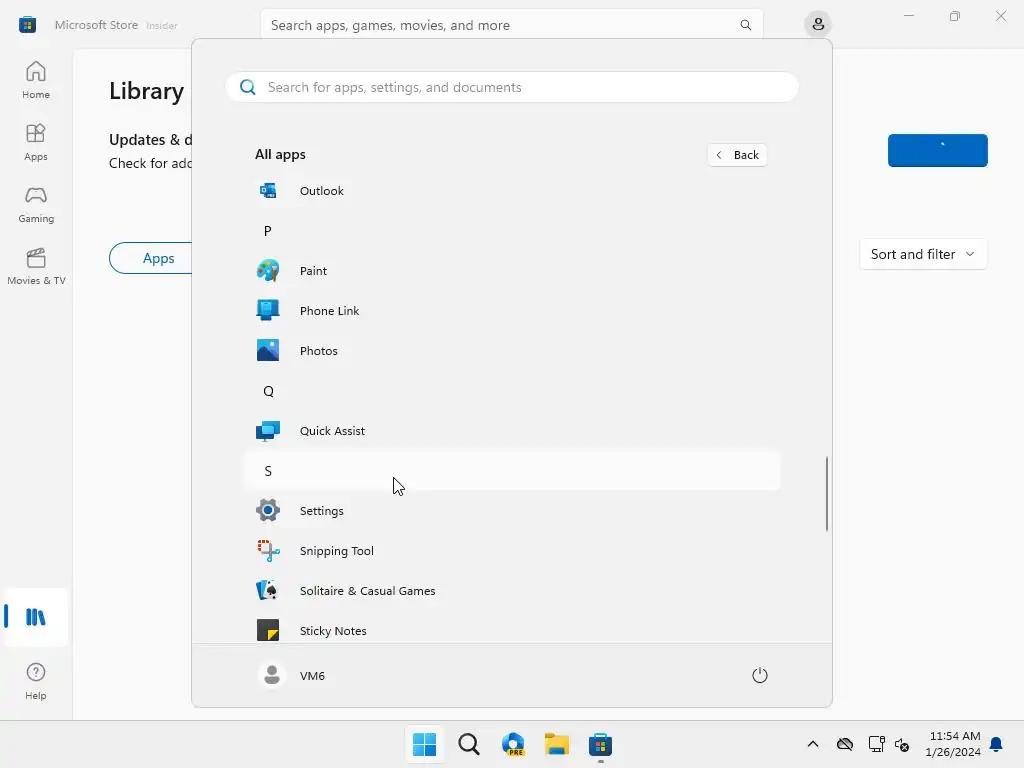This screenshot has height=768, width=1024.
Task: Open the Sticky Notes icon
Action: (x=268, y=631)
